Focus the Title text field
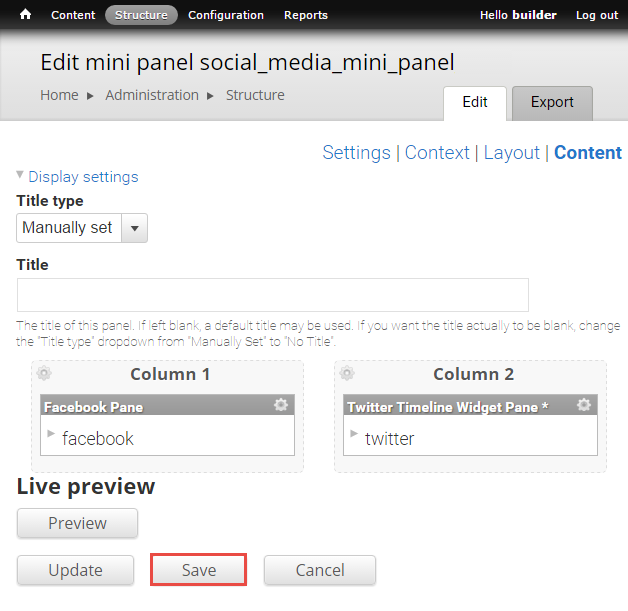The height and width of the screenshot is (611, 628). (x=273, y=295)
